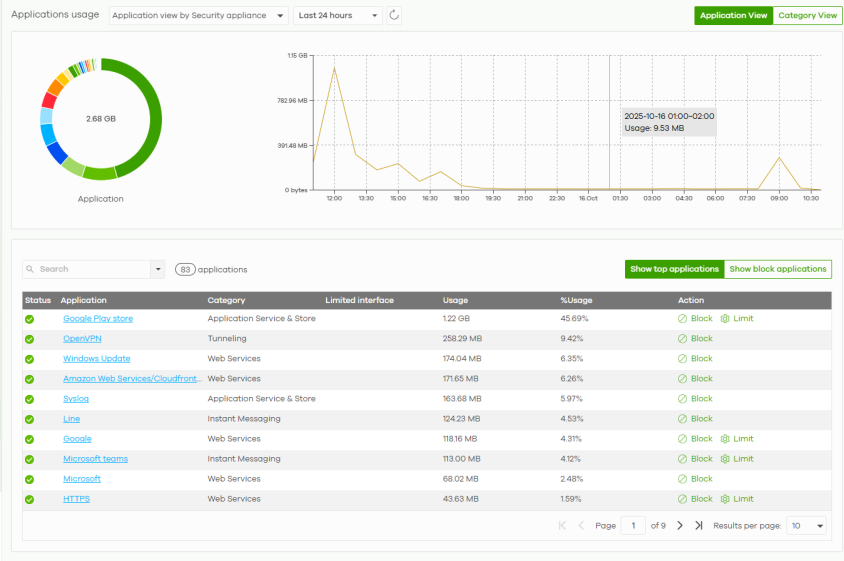The image size is (844, 561).
Task: Show block applications list
Action: (778, 269)
